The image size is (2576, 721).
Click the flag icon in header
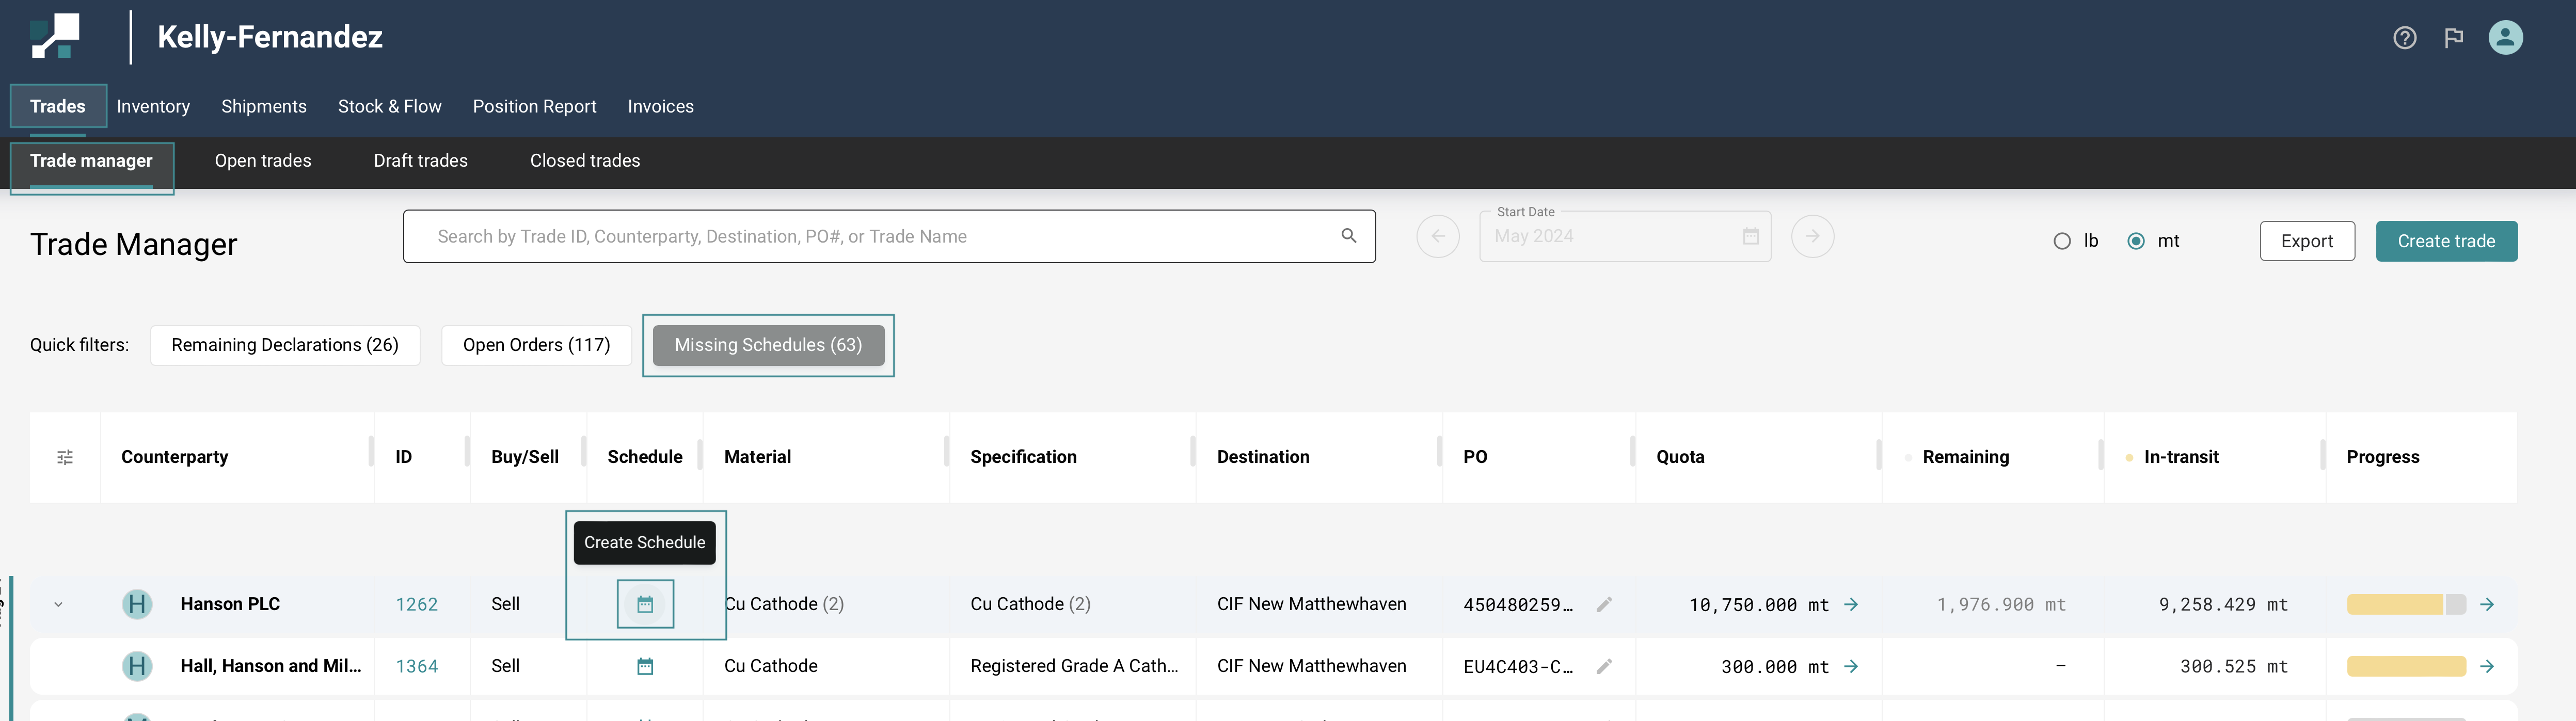[x=2453, y=38]
